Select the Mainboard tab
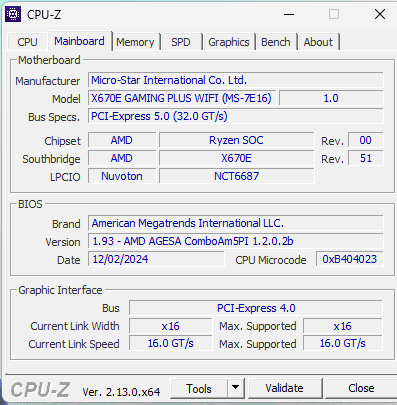This screenshot has width=397, height=405. [x=79, y=41]
